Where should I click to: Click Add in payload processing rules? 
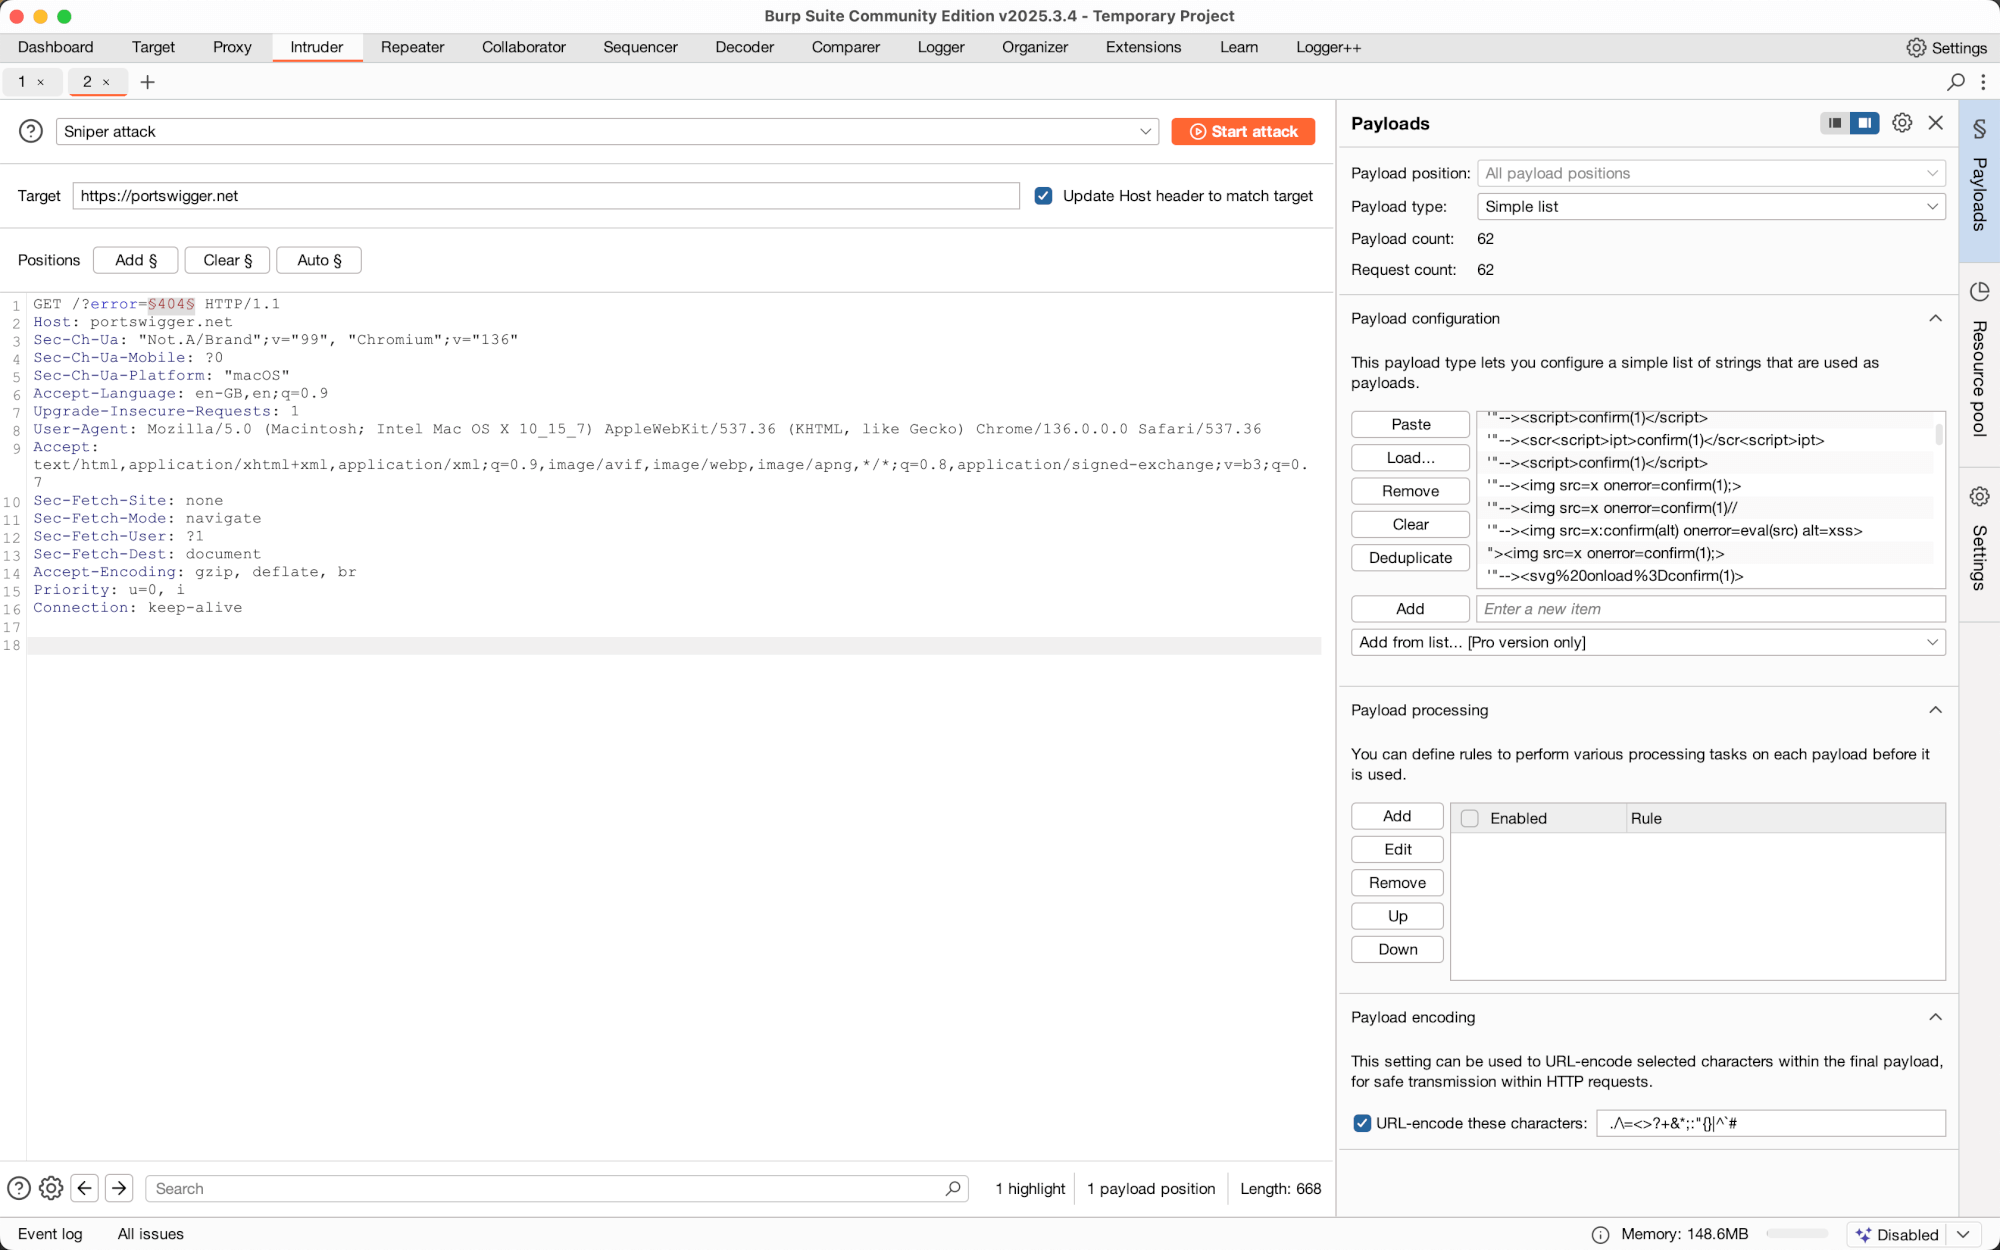click(x=1397, y=816)
